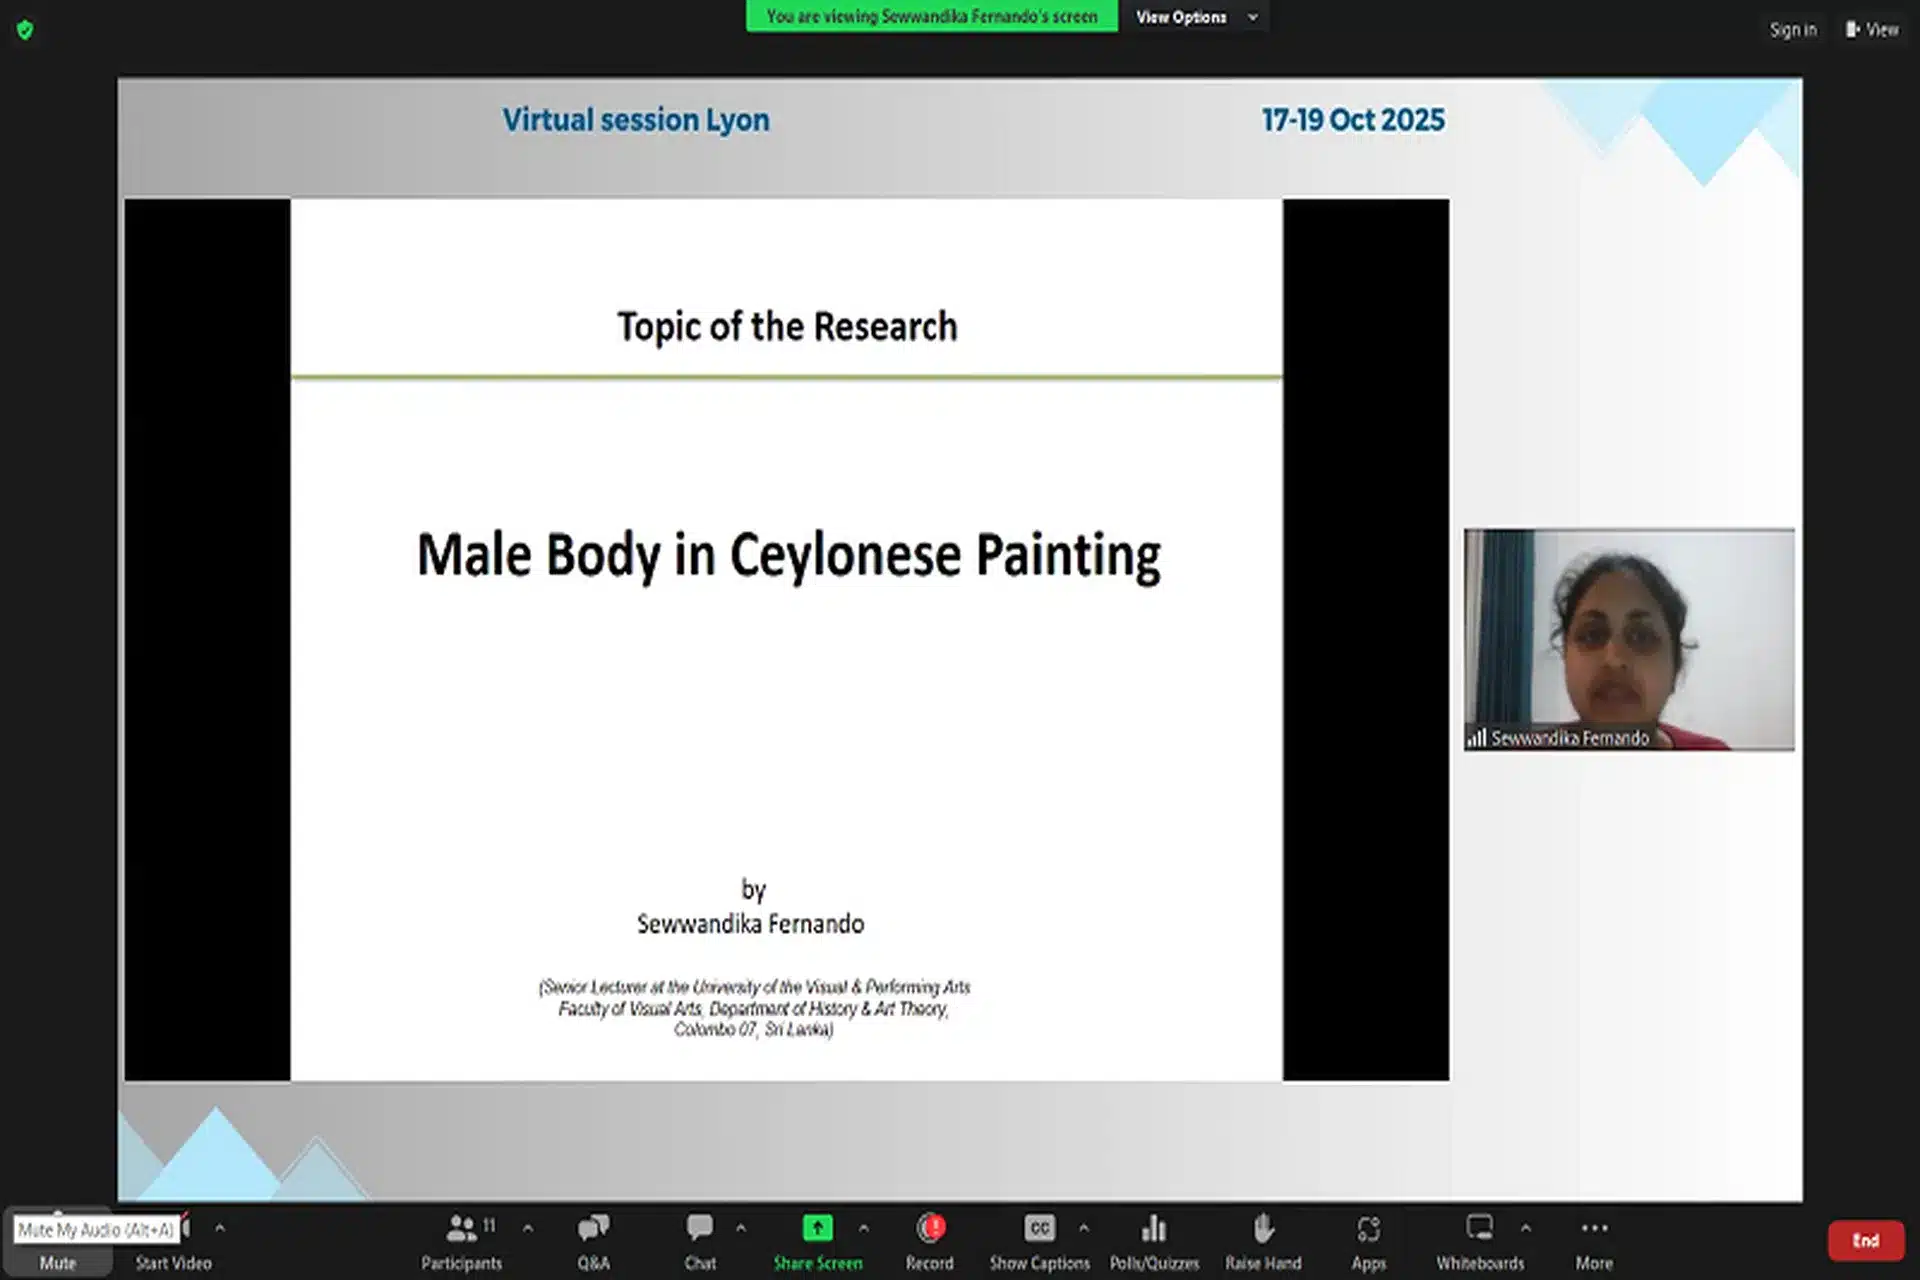Viewport: 1920px width, 1280px height.
Task: Open Whiteboards
Action: coord(1479,1228)
